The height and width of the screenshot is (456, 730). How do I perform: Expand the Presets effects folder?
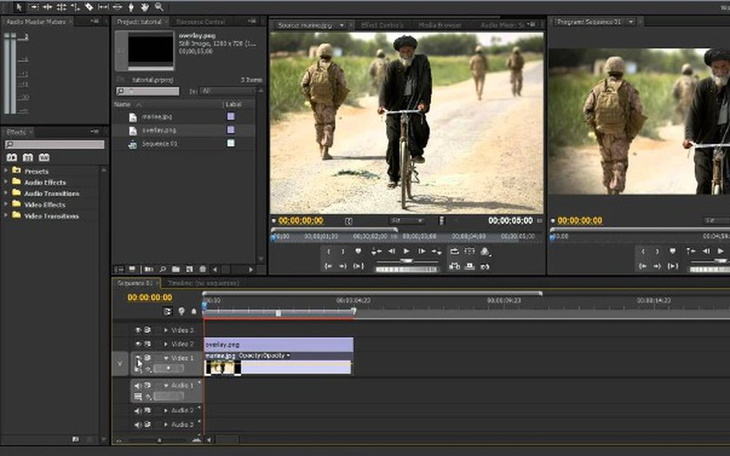(6, 170)
